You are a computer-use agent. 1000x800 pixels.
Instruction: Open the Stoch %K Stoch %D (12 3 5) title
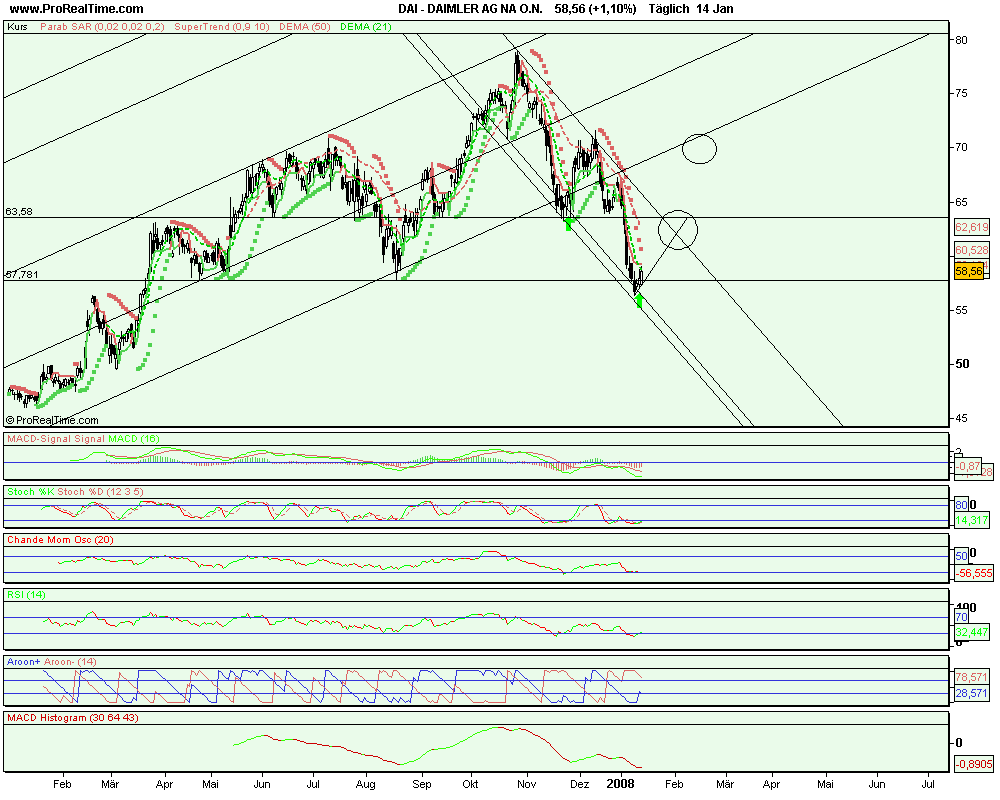point(75,491)
